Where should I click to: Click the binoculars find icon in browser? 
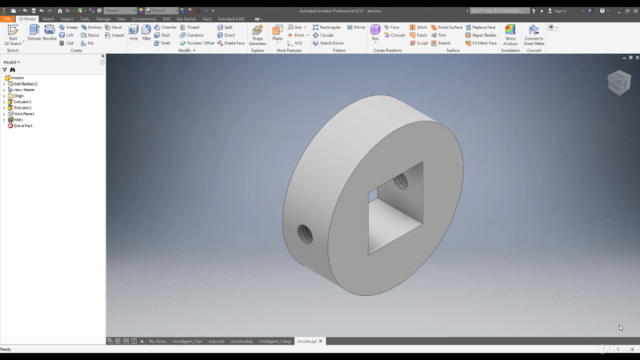[13, 70]
